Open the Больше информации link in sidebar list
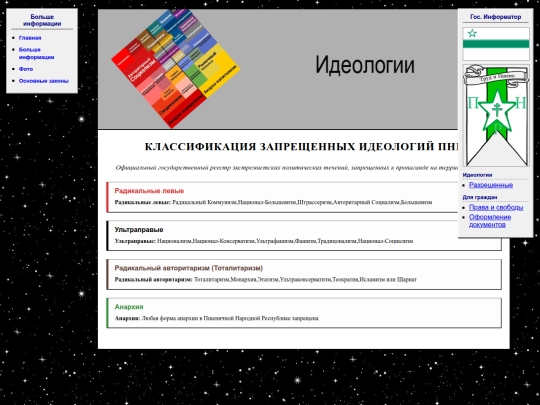Image resolution: width=540 pixels, height=405 pixels. (x=36, y=53)
